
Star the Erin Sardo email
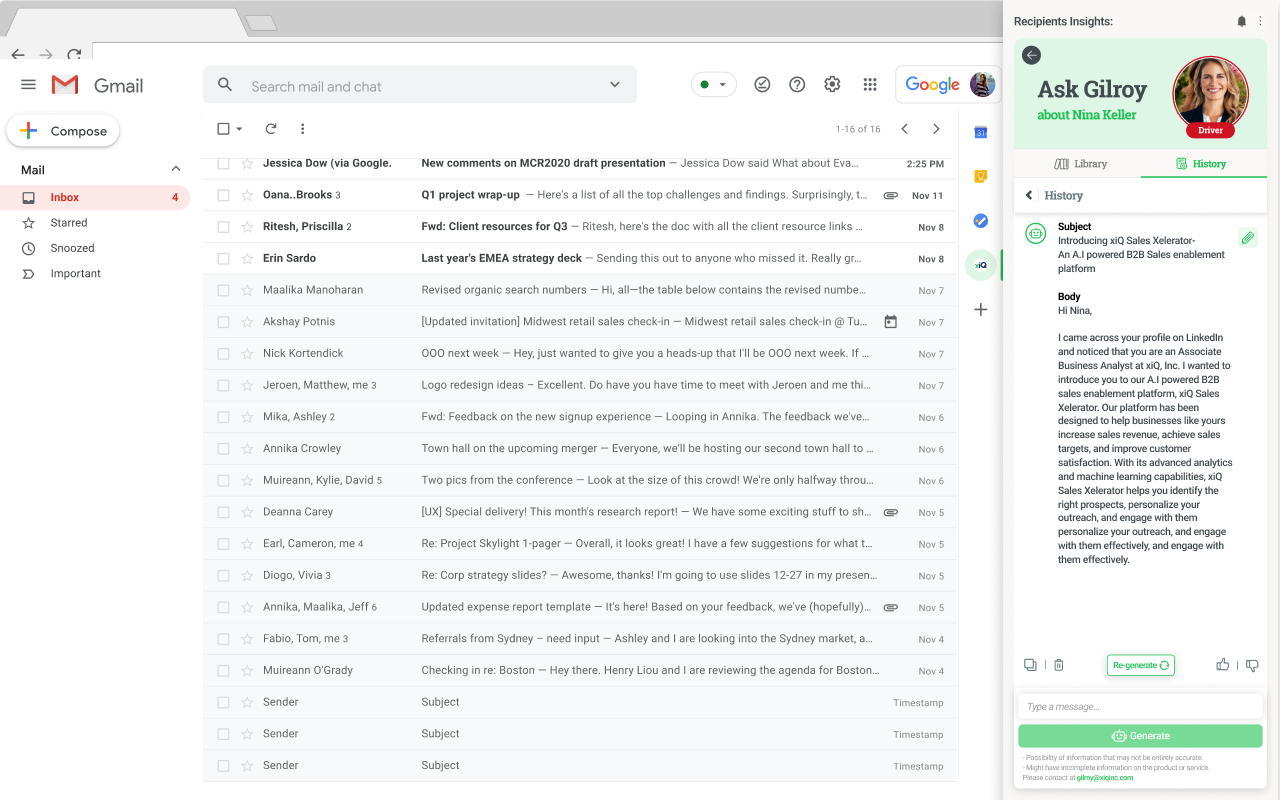pyautogui.click(x=247, y=258)
